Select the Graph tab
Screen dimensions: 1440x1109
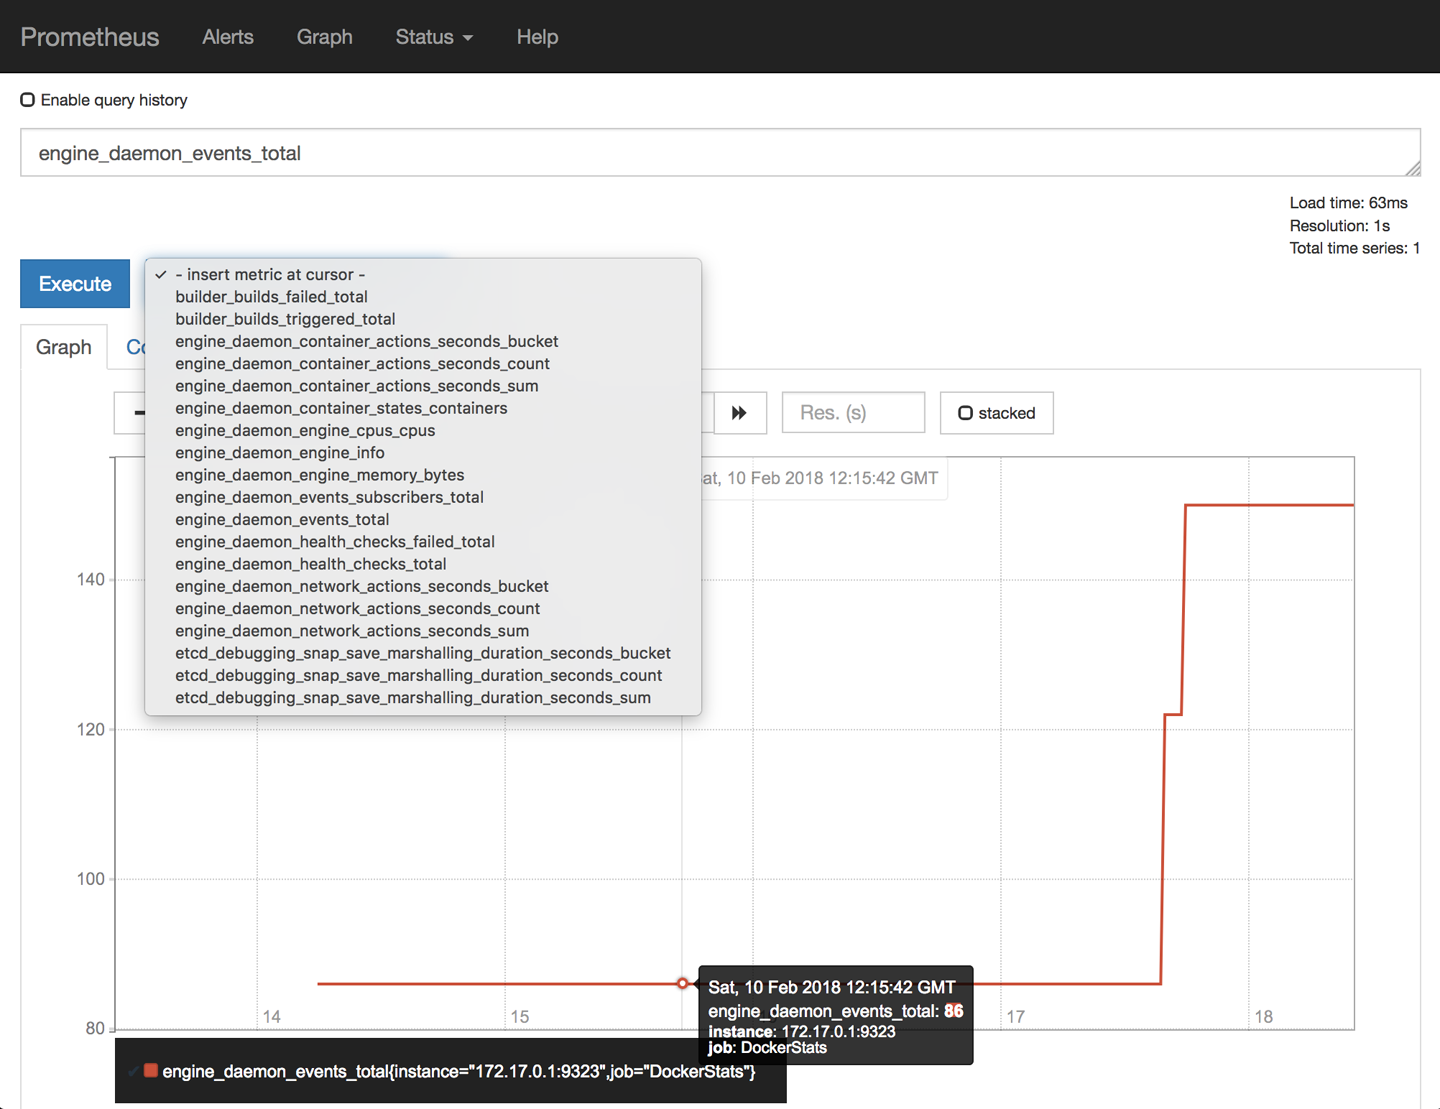(x=63, y=346)
